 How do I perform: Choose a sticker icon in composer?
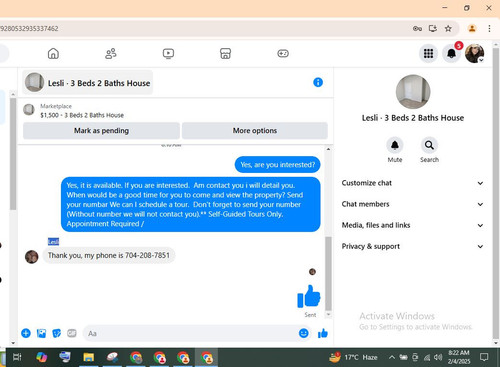[x=57, y=333]
